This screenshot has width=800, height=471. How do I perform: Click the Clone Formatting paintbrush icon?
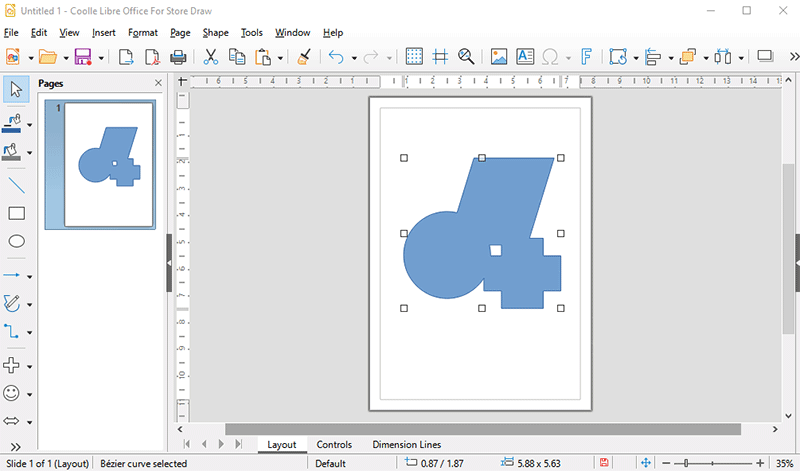(305, 57)
